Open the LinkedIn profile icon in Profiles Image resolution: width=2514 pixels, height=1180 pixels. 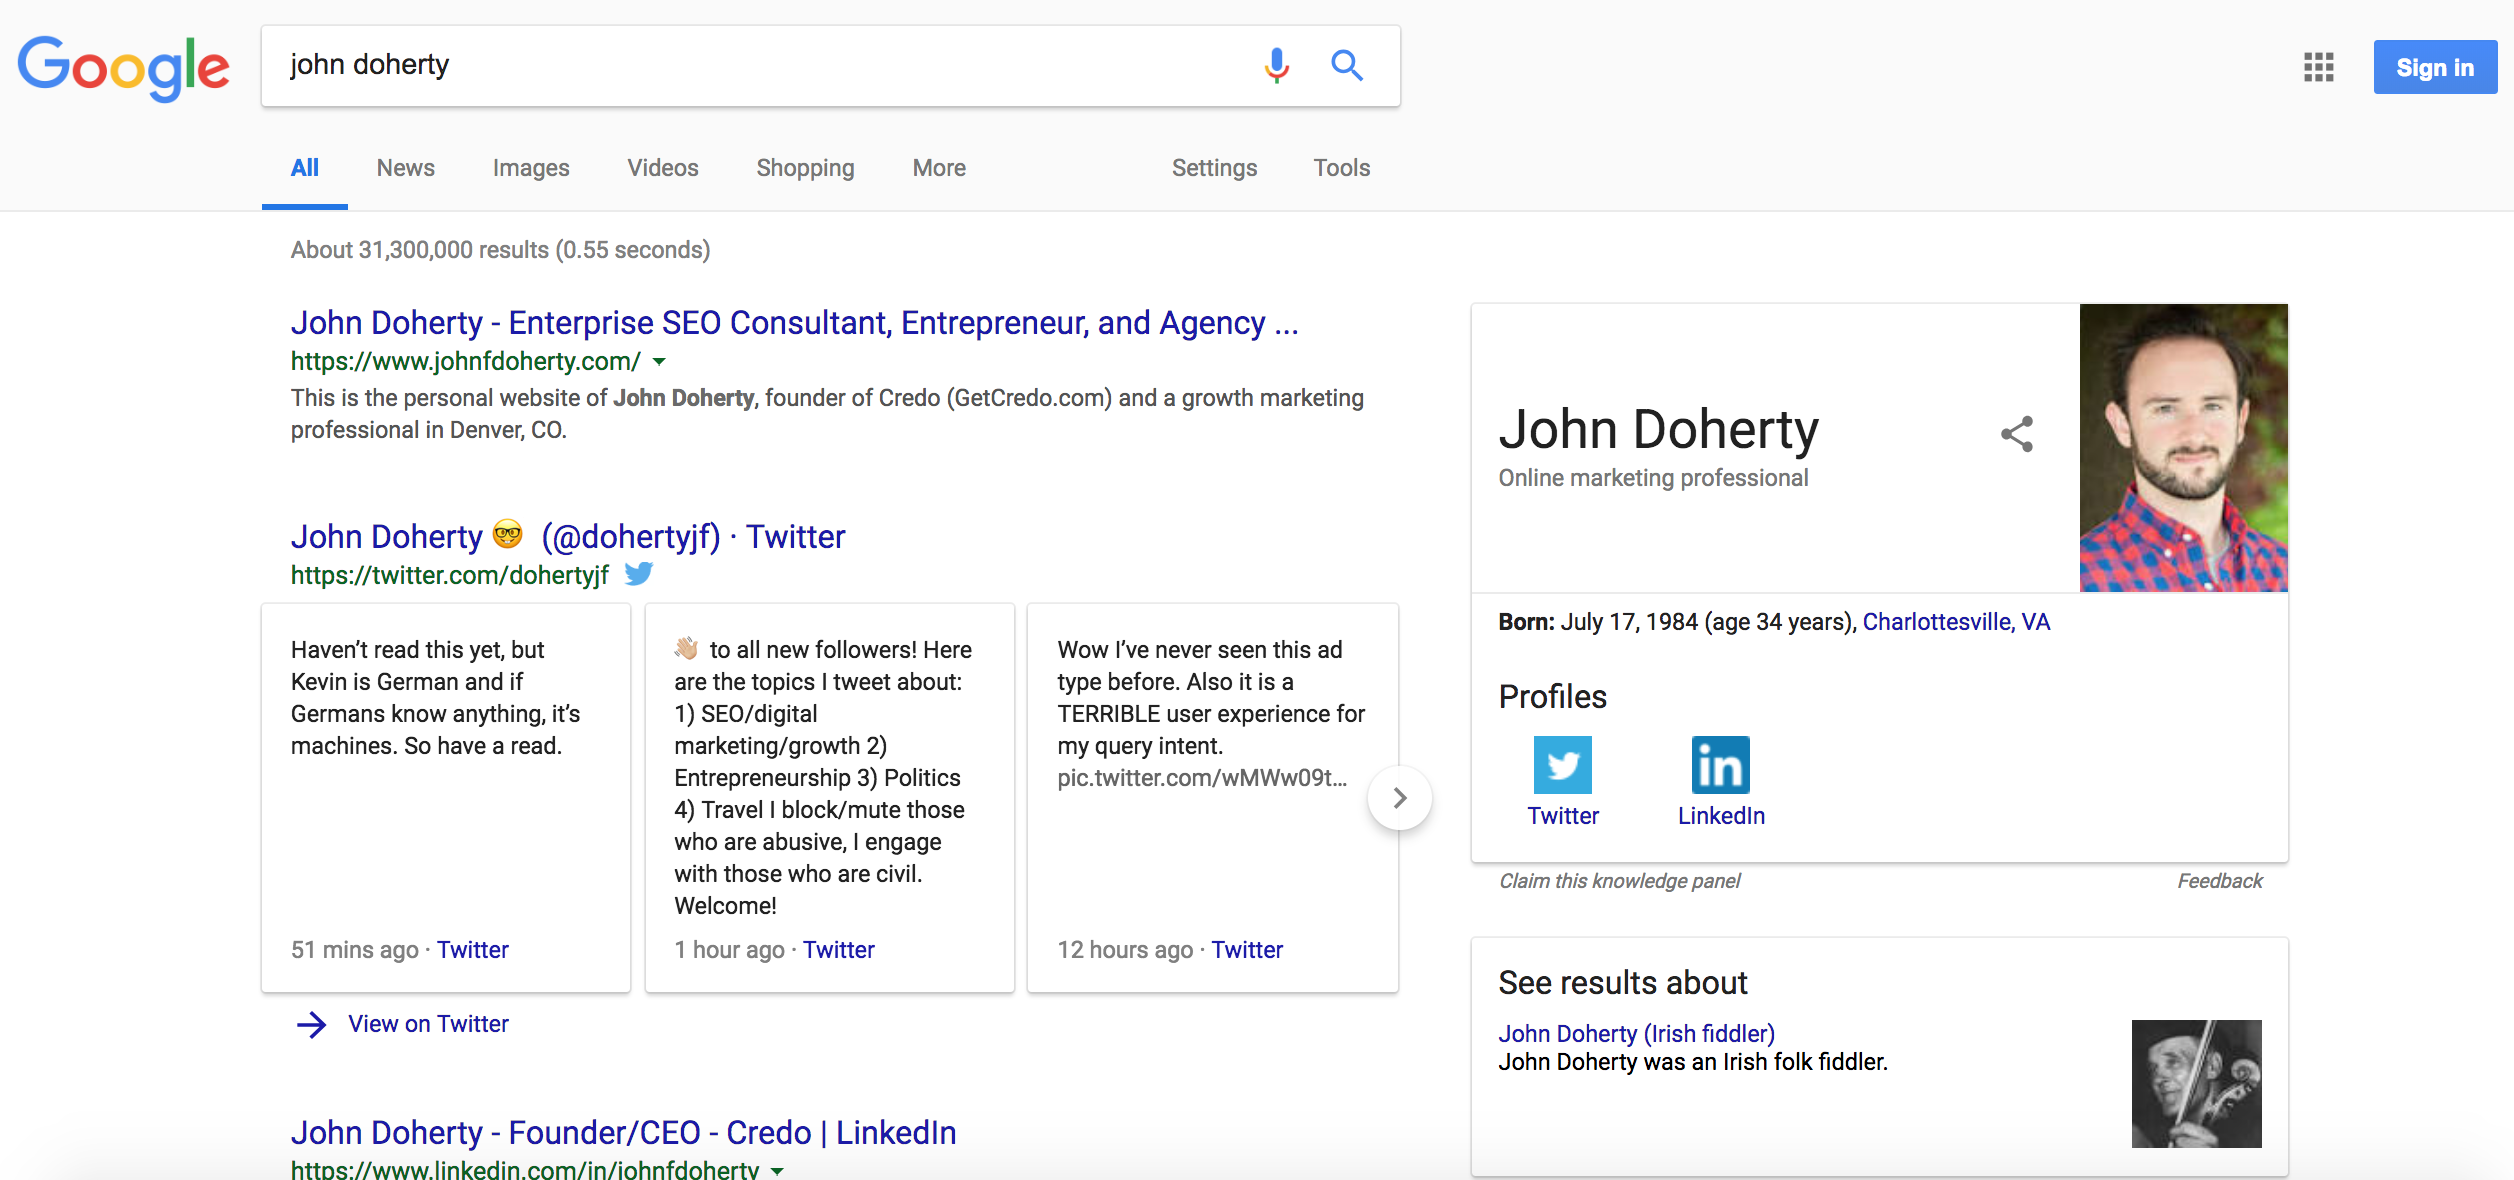1720,765
